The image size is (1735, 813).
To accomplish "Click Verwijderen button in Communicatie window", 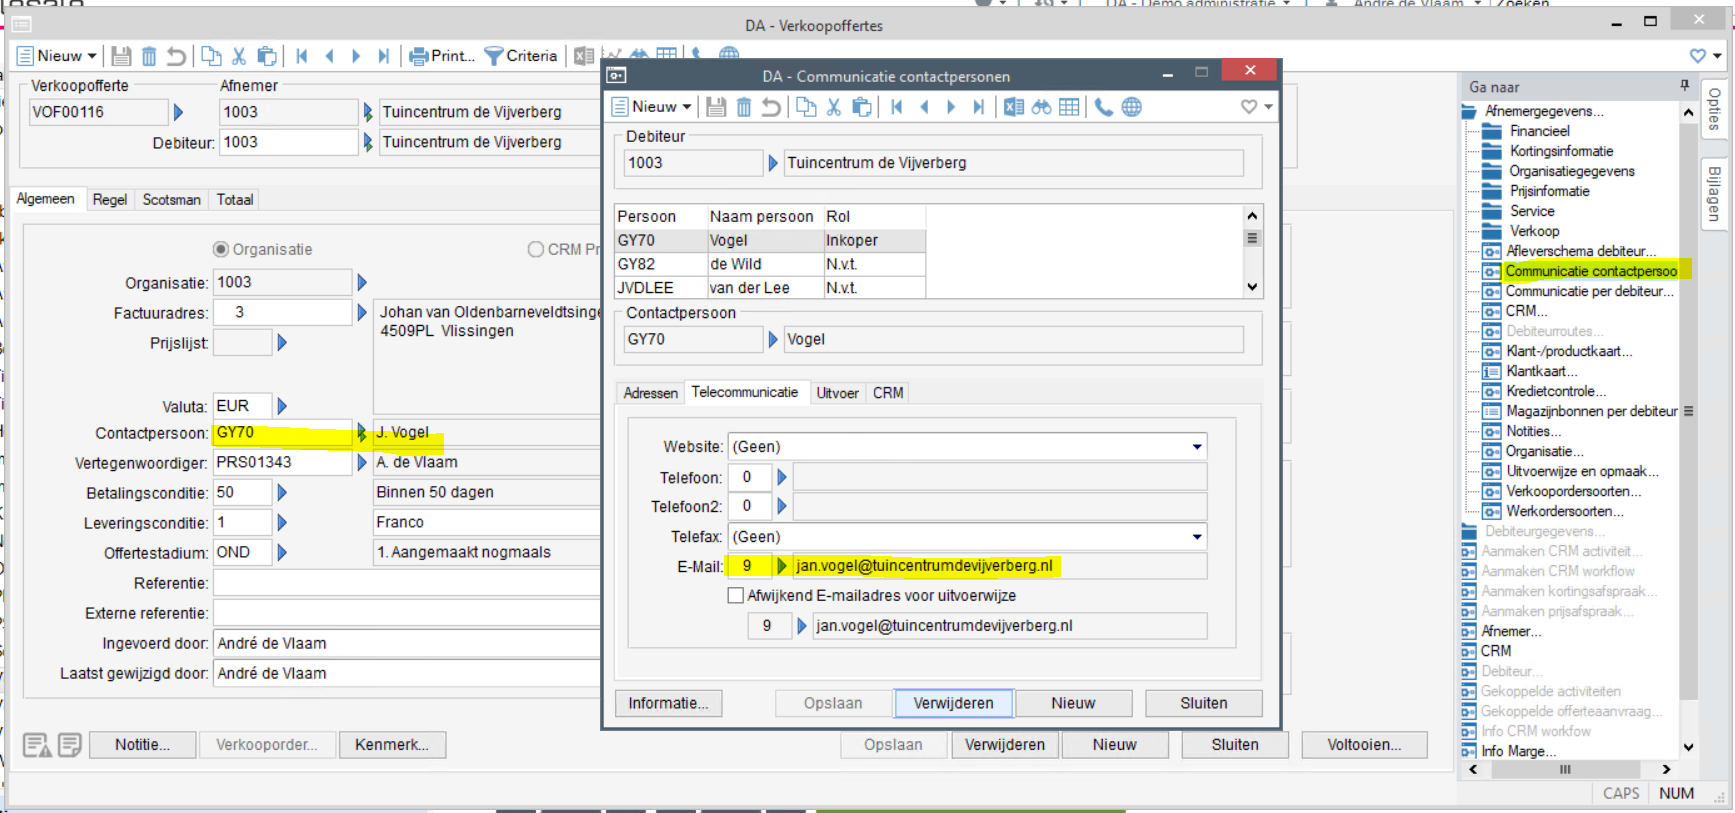I will [953, 703].
